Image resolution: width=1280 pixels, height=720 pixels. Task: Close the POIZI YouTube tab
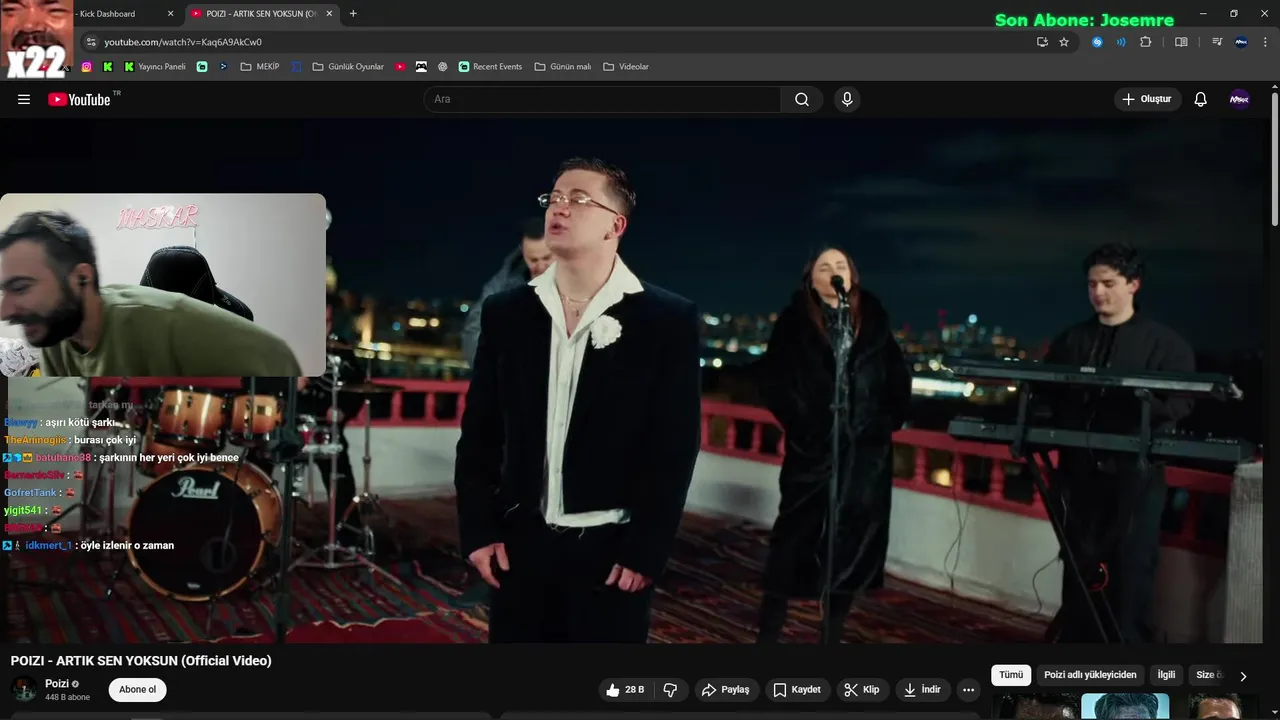pyautogui.click(x=331, y=14)
